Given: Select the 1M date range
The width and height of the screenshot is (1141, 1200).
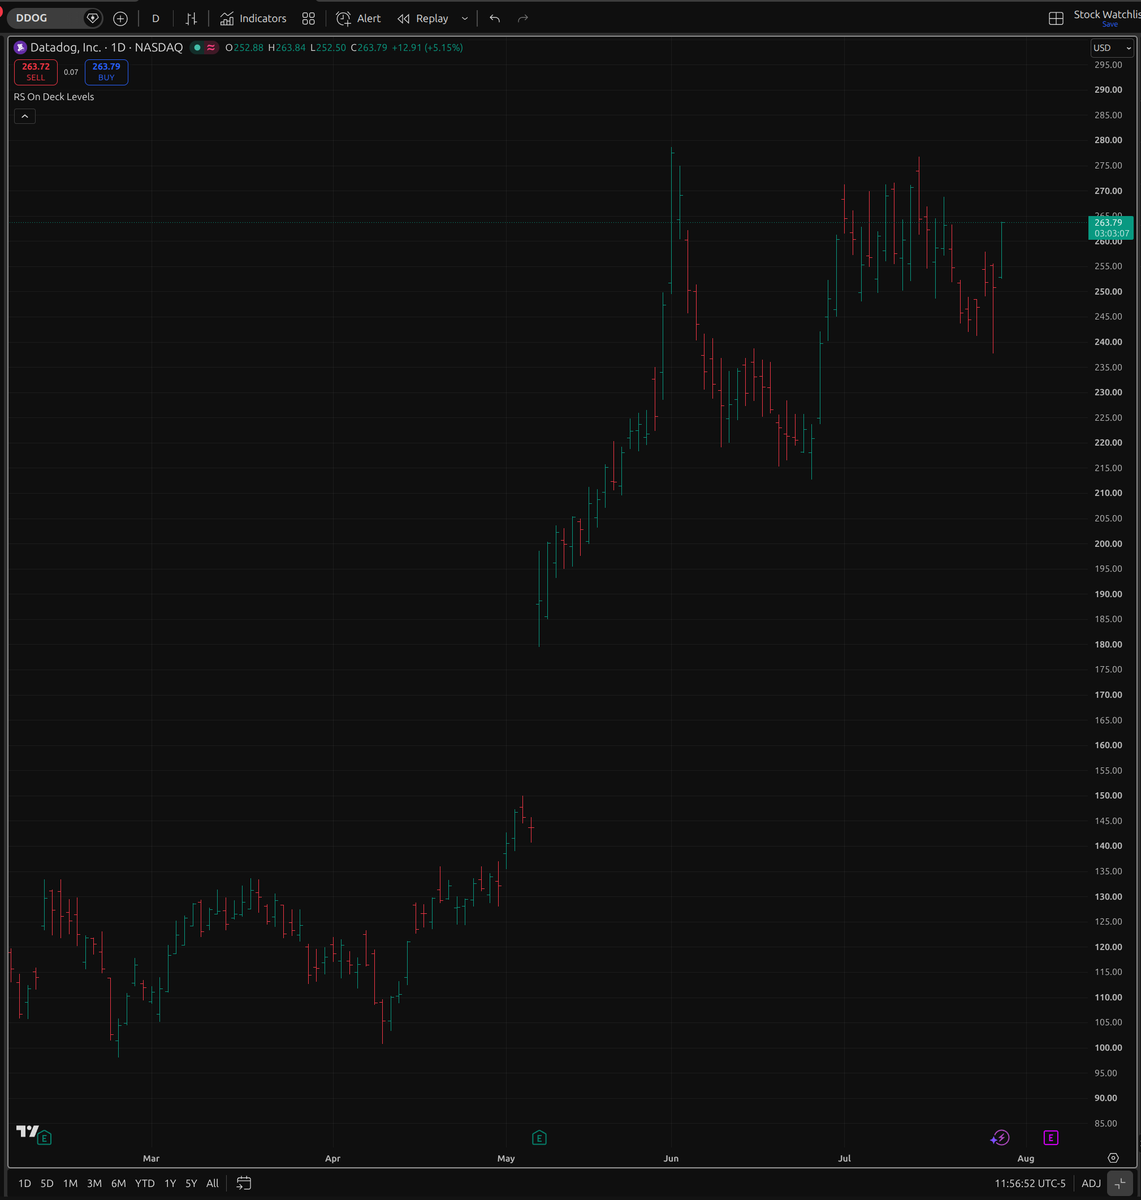Looking at the screenshot, I should (70, 1183).
